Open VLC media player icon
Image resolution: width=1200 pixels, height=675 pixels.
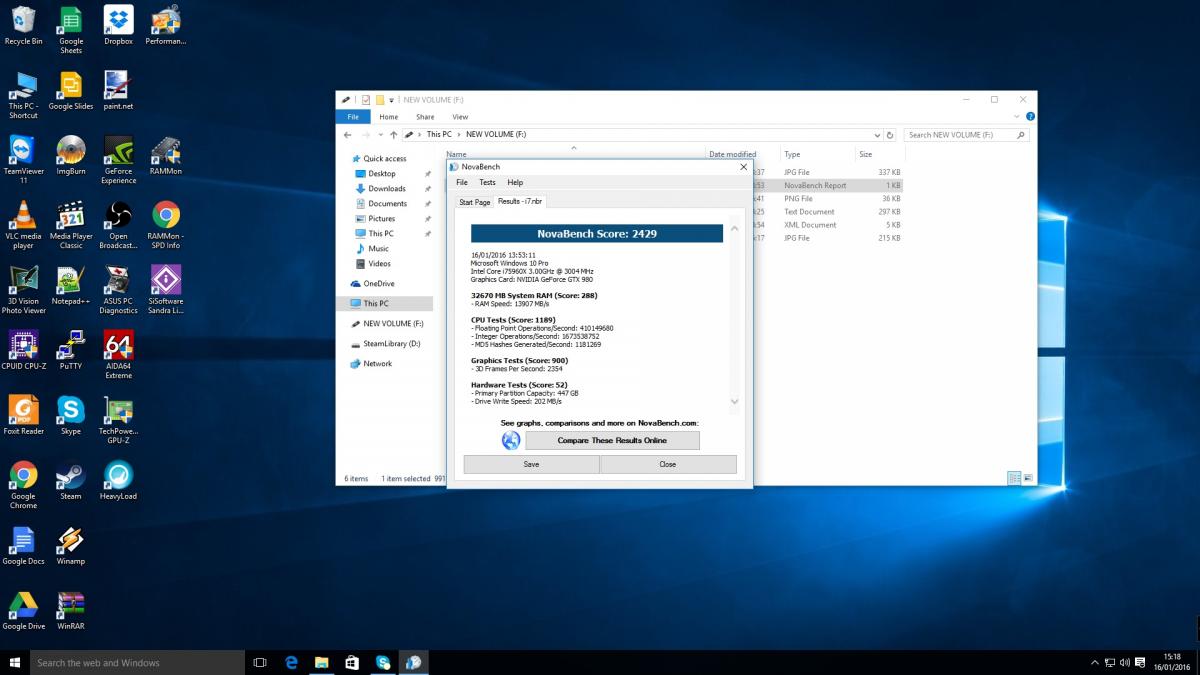coord(23,226)
